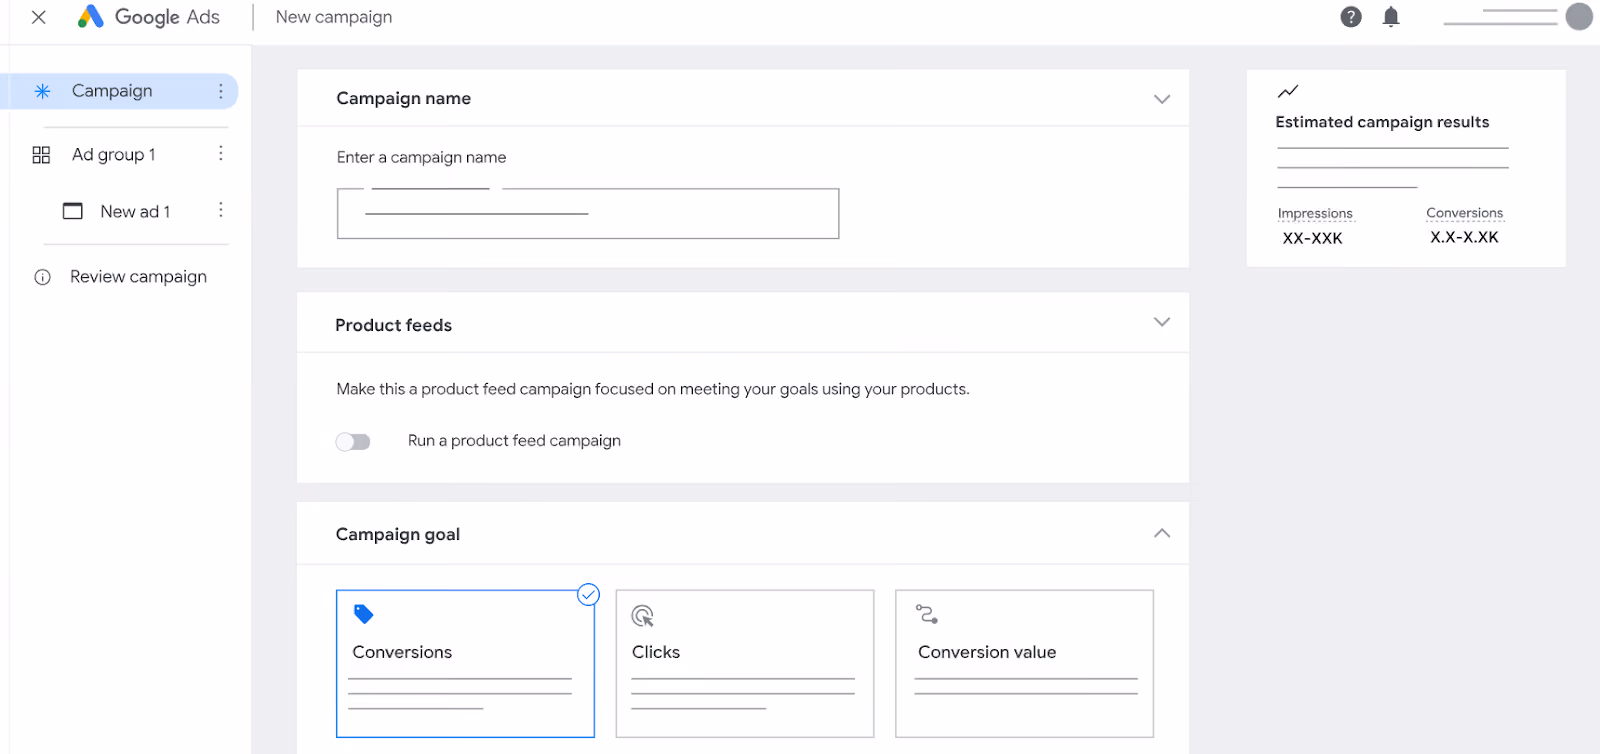Collapse the Campaign name section chevron

point(1162,99)
